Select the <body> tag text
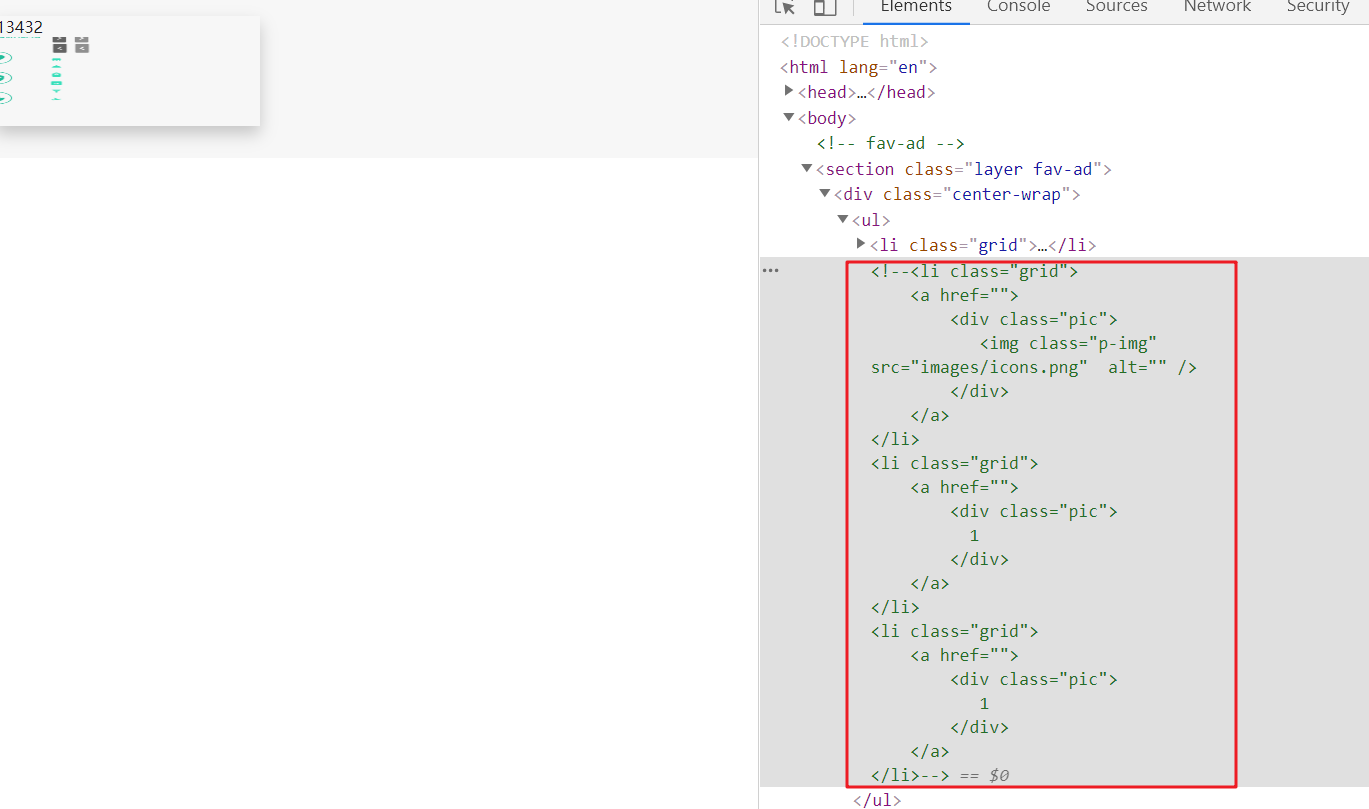This screenshot has height=809, width=1369. [x=827, y=118]
